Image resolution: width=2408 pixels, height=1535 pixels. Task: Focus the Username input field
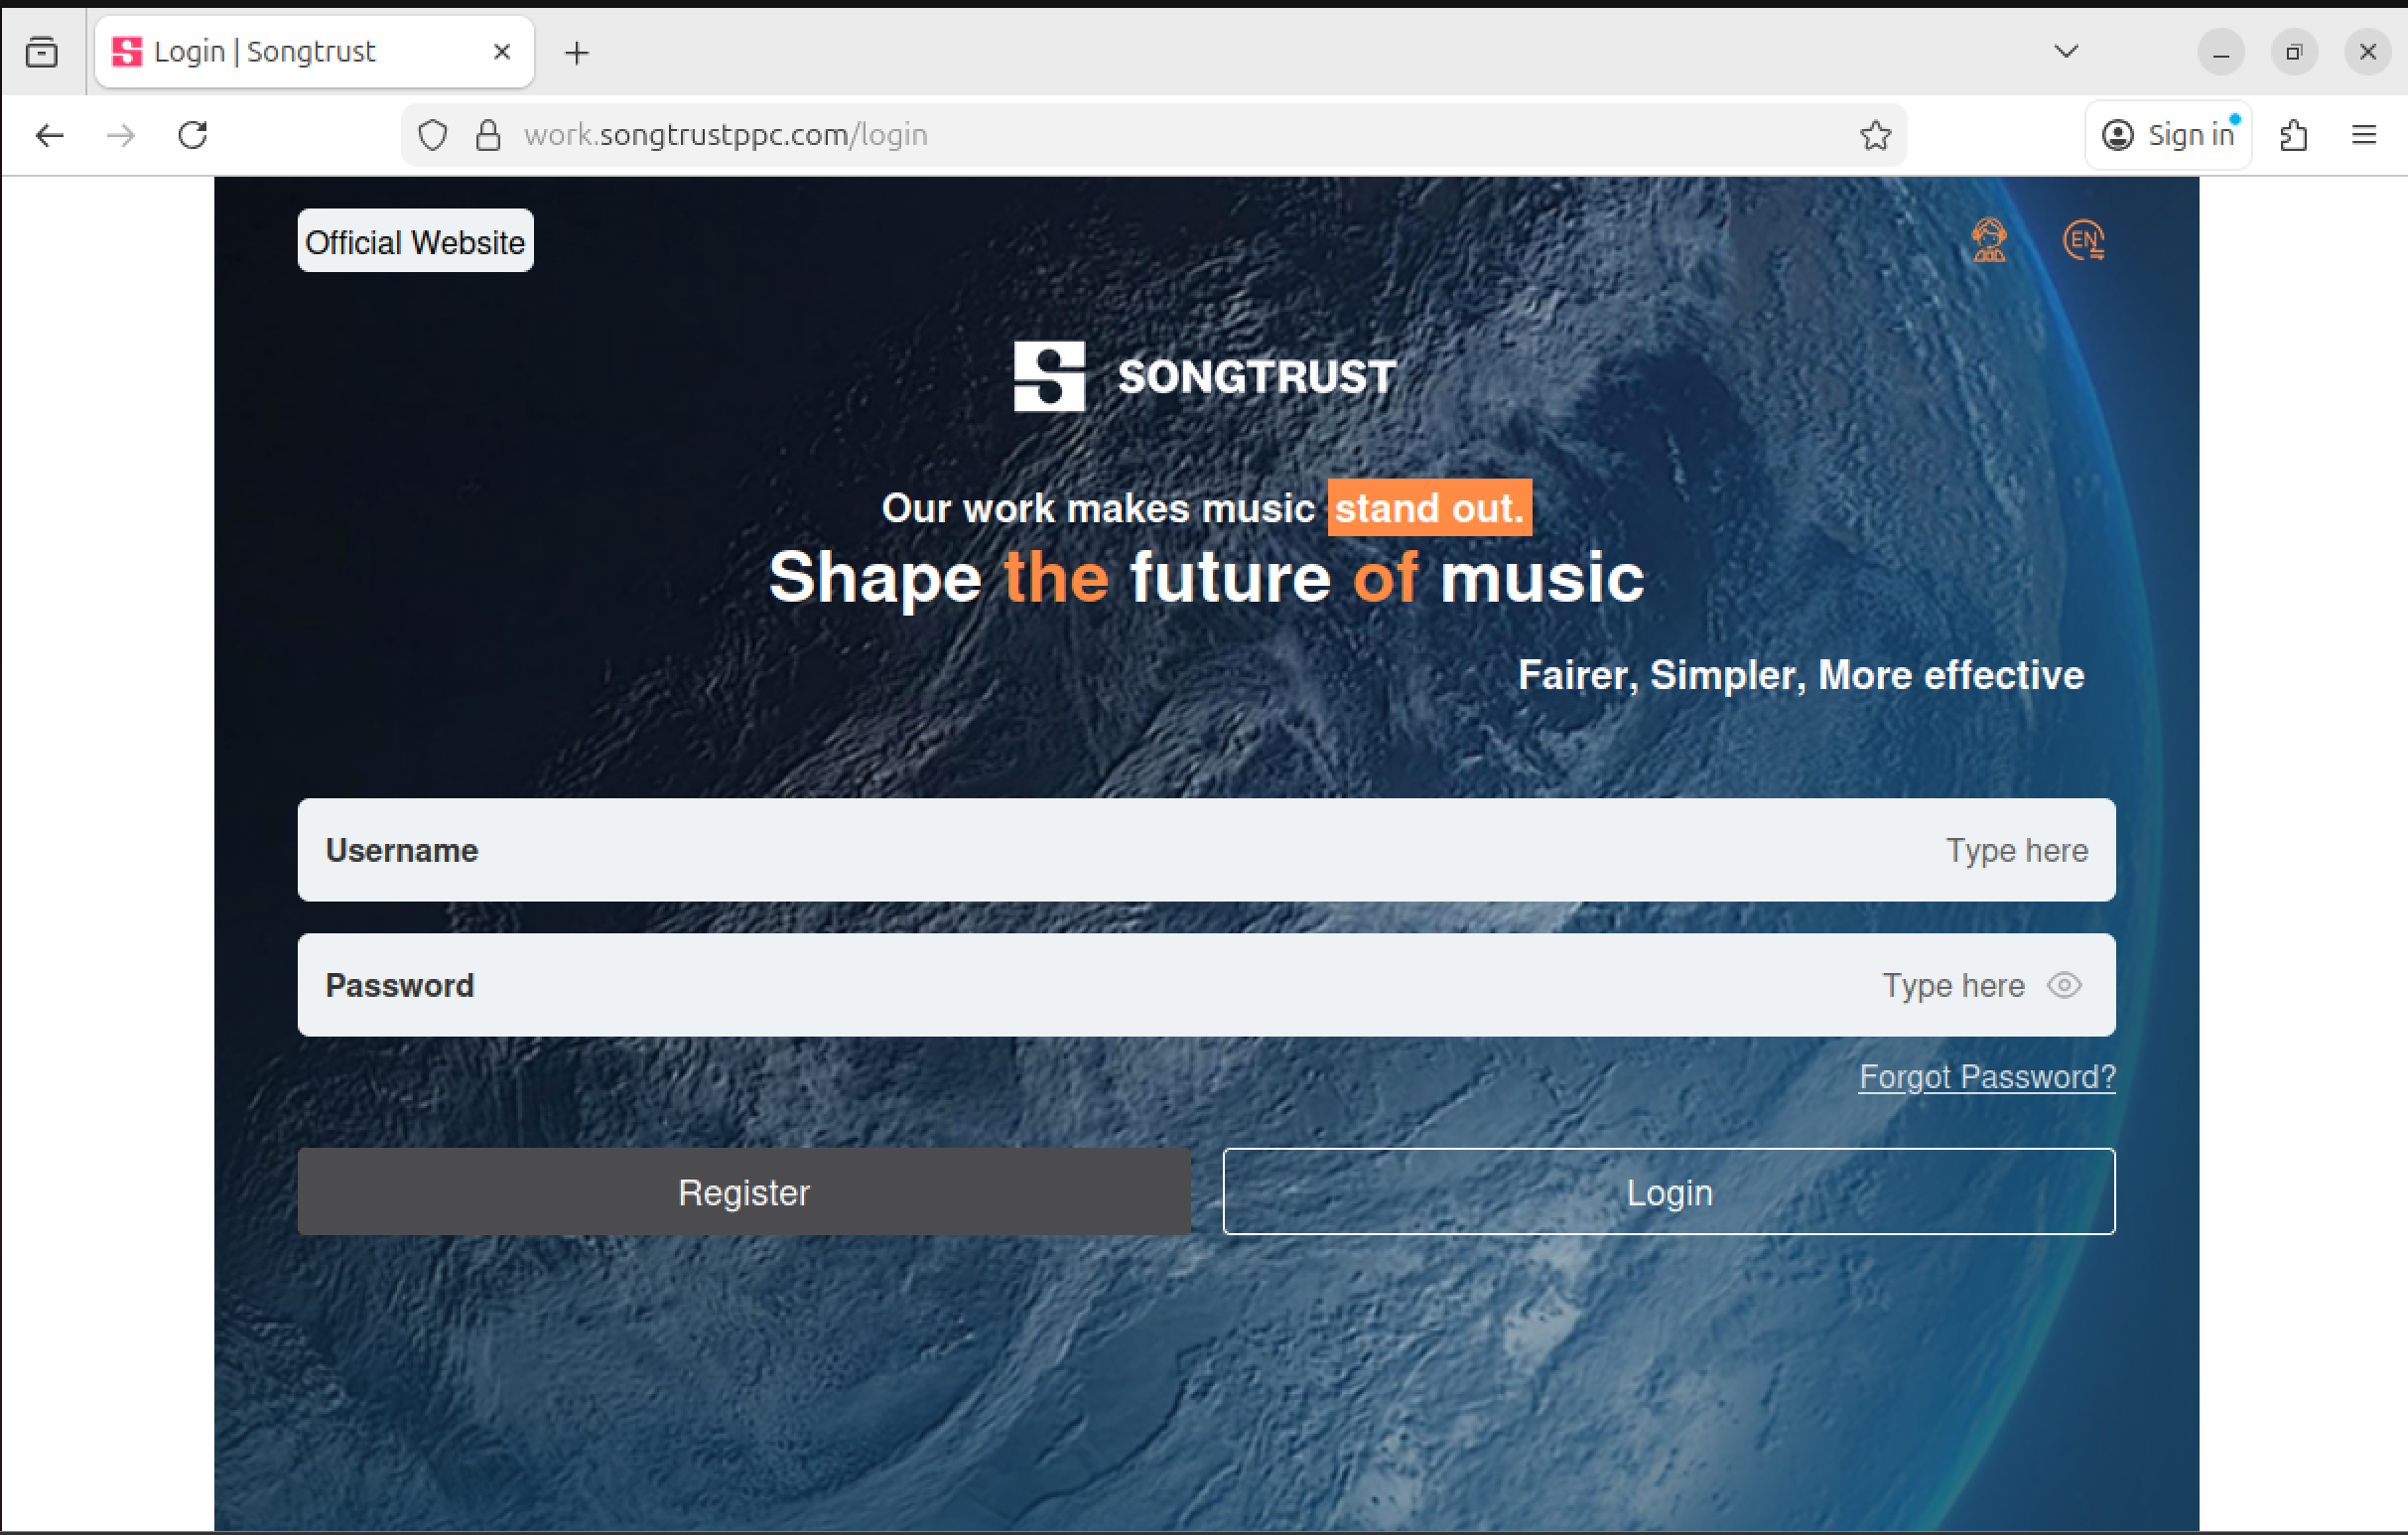click(1206, 850)
